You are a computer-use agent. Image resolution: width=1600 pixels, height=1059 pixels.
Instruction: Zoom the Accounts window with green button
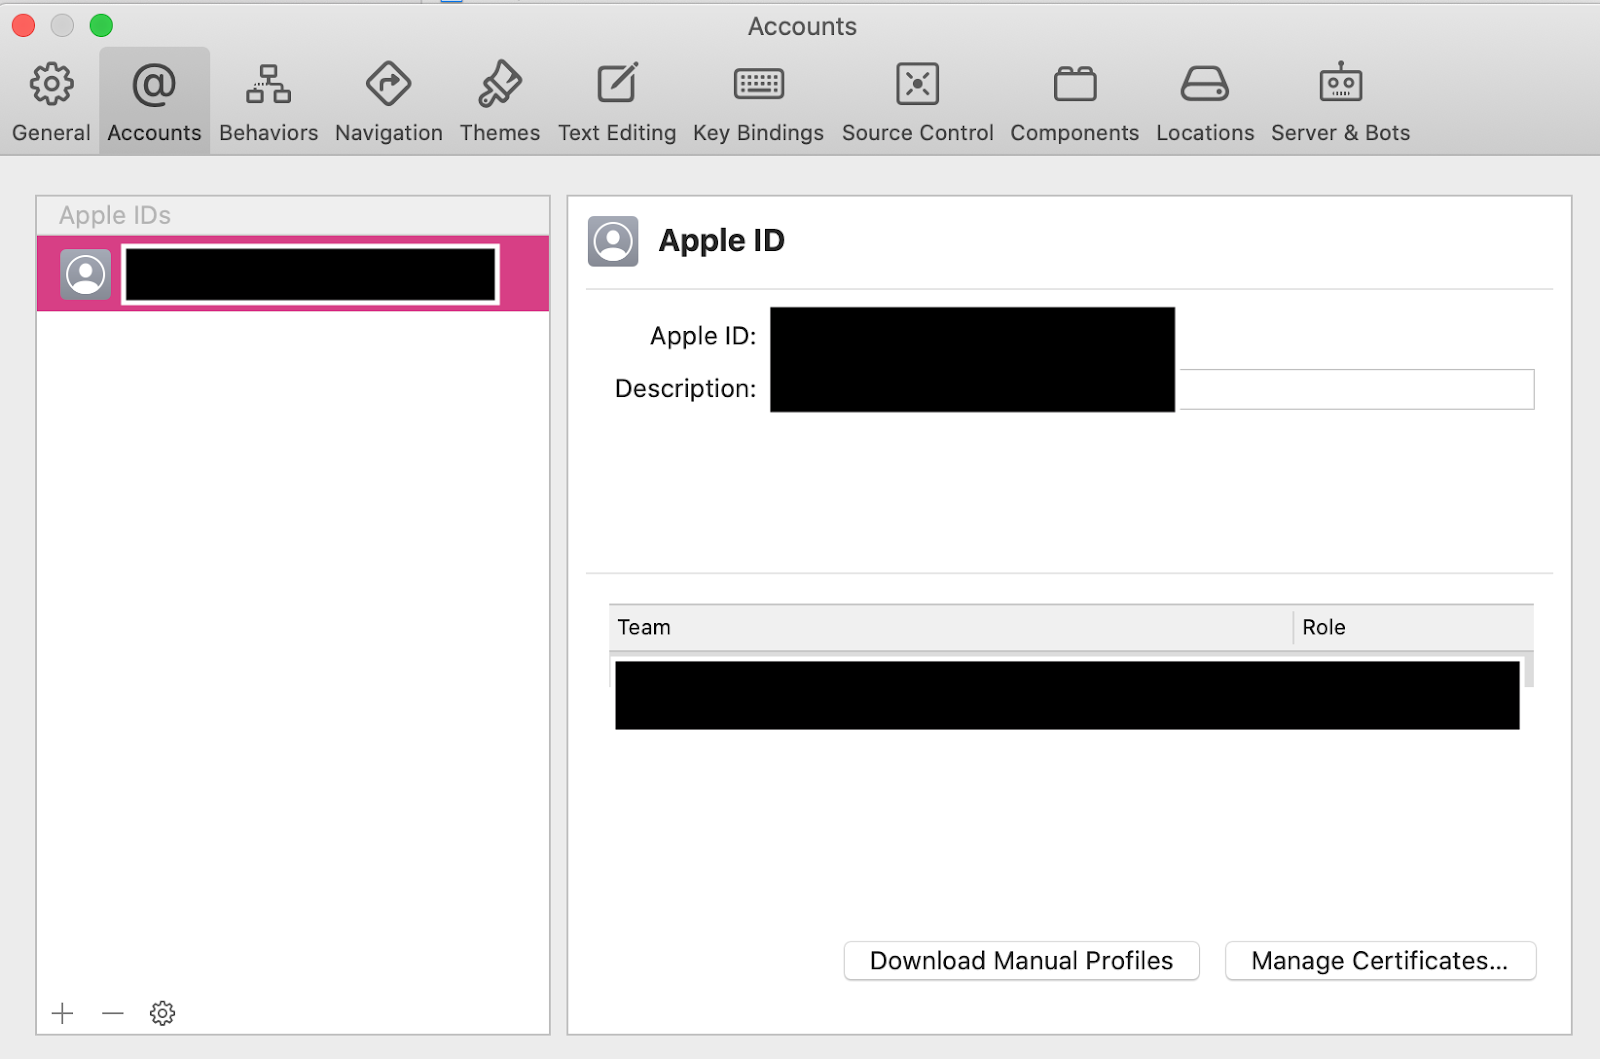pos(101,25)
